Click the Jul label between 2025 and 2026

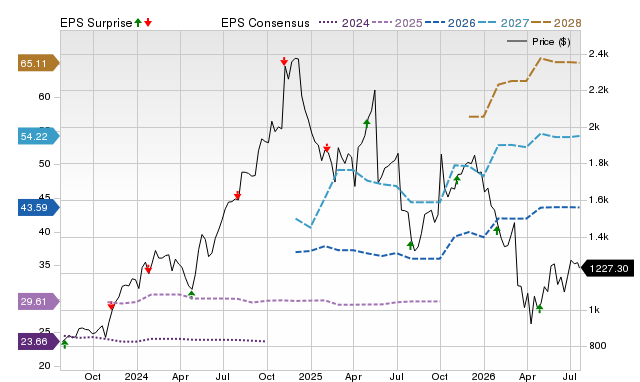coord(396,376)
